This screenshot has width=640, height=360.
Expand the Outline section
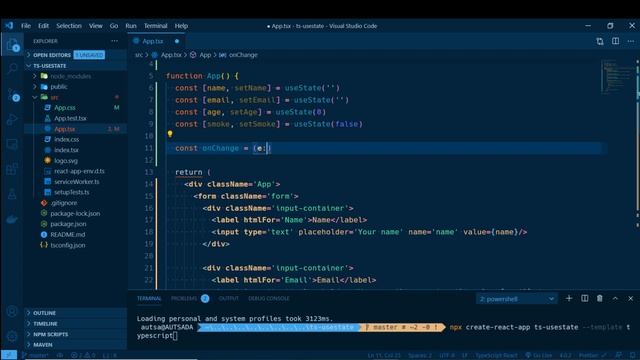pos(76,313)
